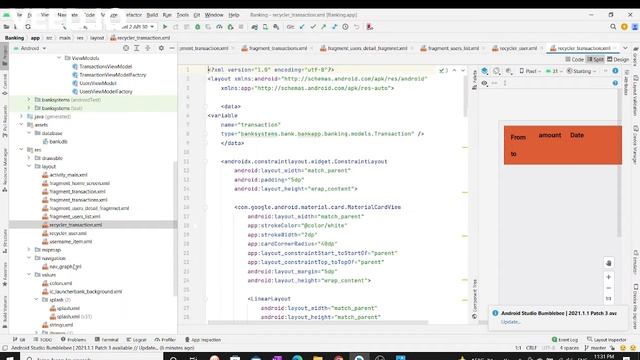
Task: Click Update link in Bumblebee notification
Action: pos(511,322)
